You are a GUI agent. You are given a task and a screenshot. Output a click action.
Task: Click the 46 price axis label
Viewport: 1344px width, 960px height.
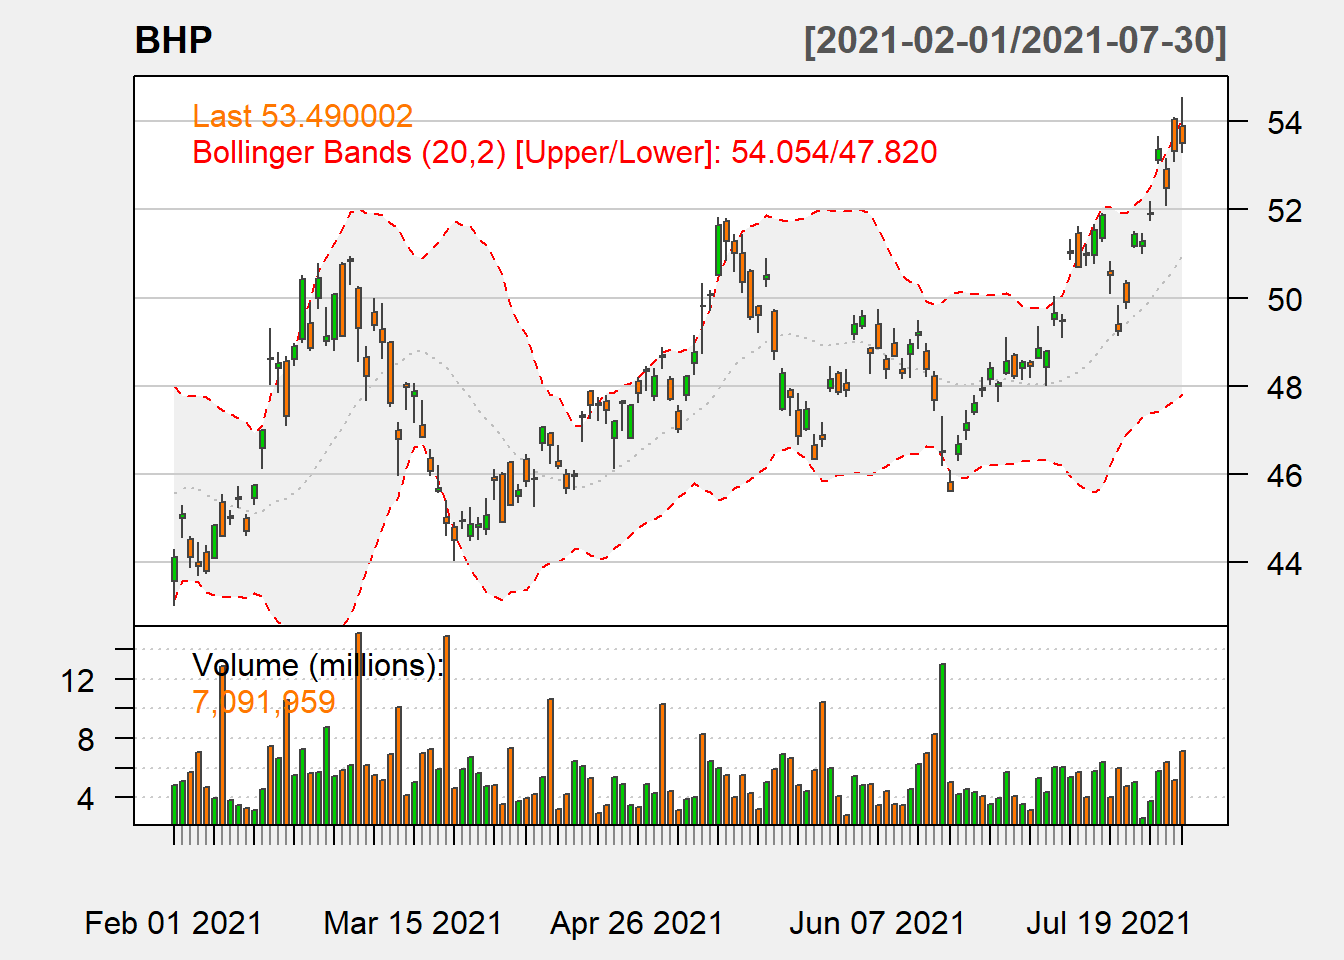point(1284,475)
